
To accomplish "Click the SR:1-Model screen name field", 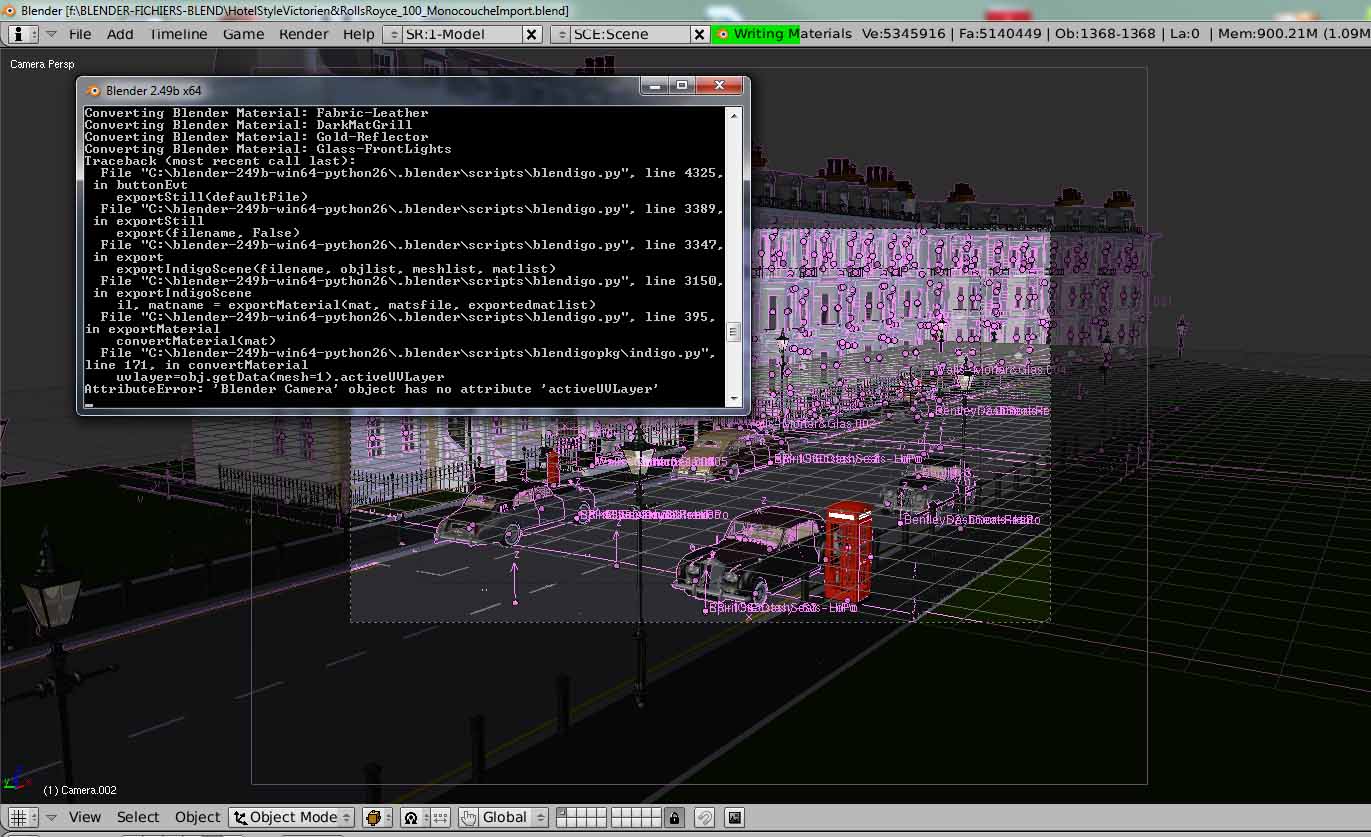I will tap(462, 34).
